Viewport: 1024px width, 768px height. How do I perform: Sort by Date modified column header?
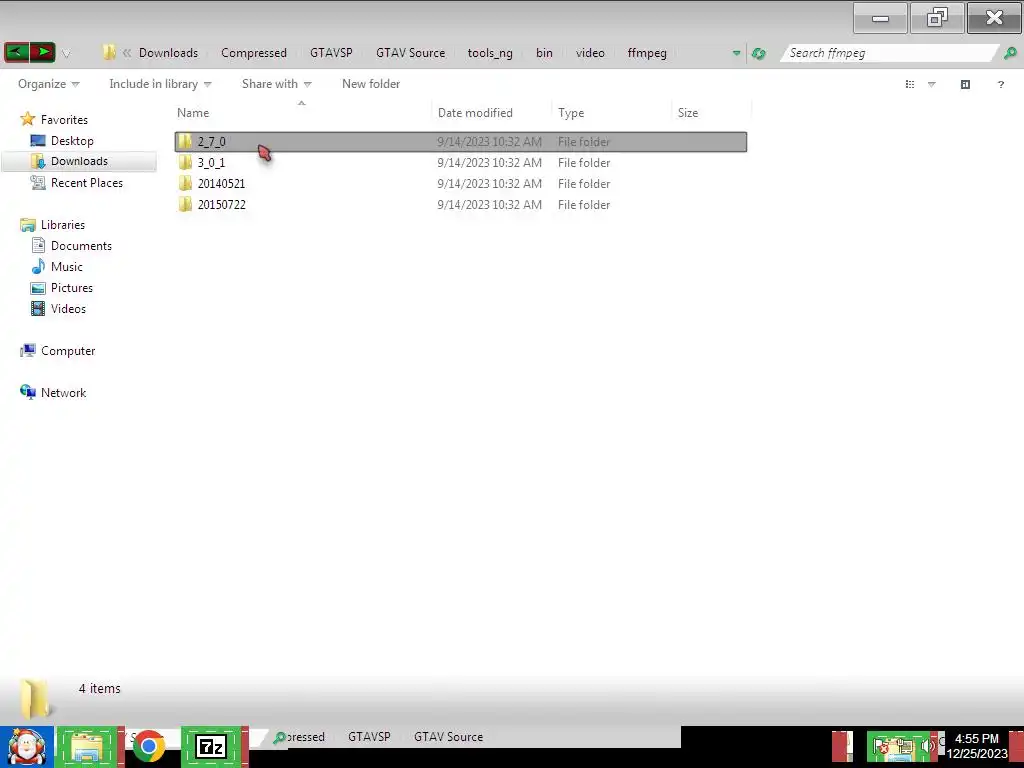coord(491,112)
